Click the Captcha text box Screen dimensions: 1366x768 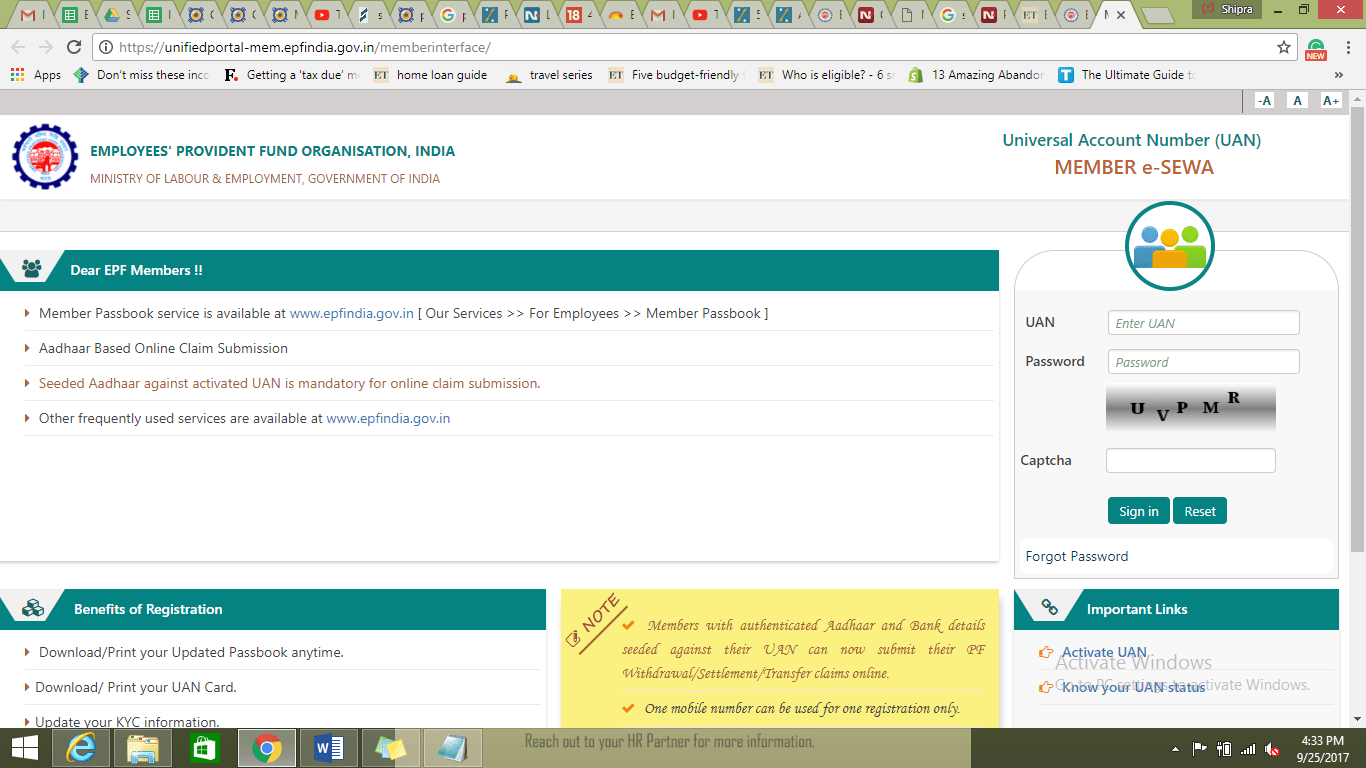click(1190, 460)
